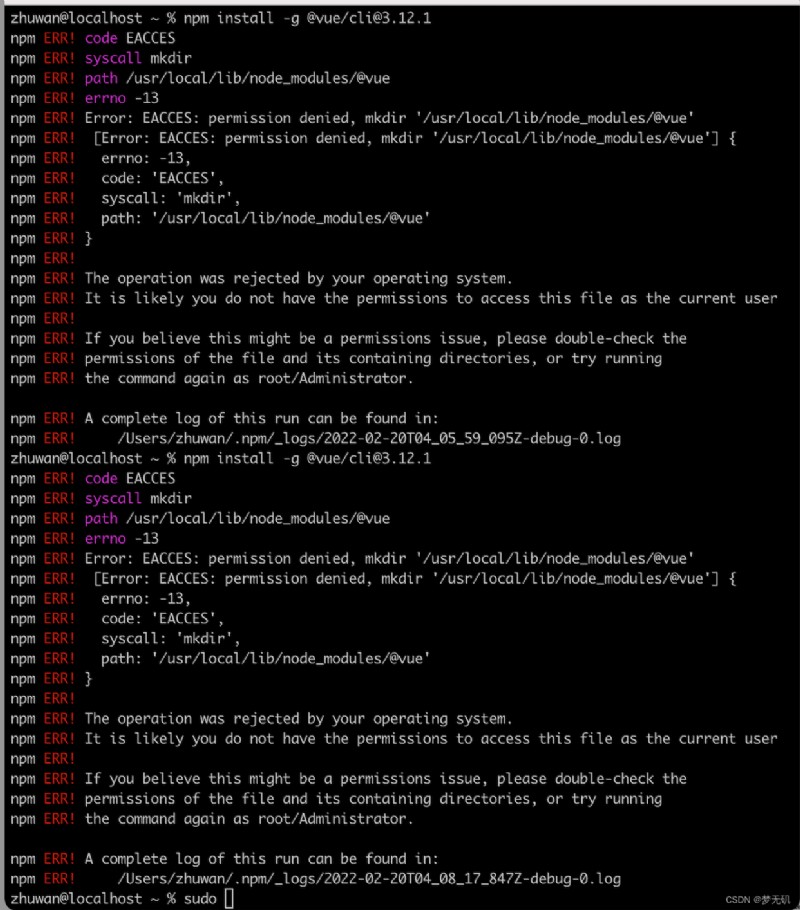Click the zhuwan@localhost prompt on the sudo line
Image resolution: width=800 pixels, height=910 pixels.
(x=76, y=898)
